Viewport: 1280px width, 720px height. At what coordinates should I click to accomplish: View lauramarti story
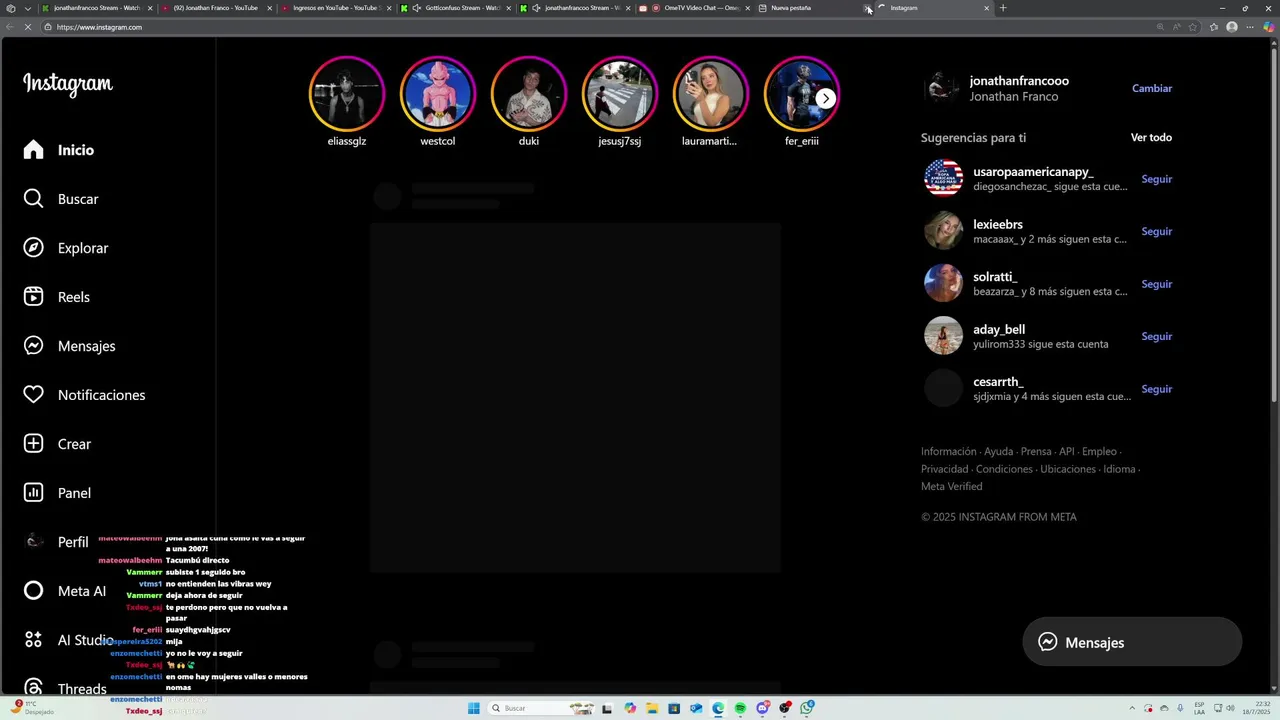711,95
